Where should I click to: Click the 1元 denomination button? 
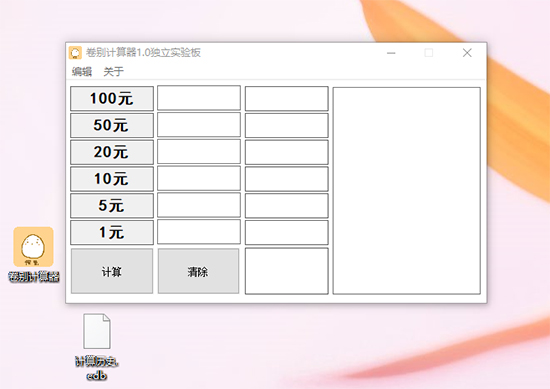112,232
